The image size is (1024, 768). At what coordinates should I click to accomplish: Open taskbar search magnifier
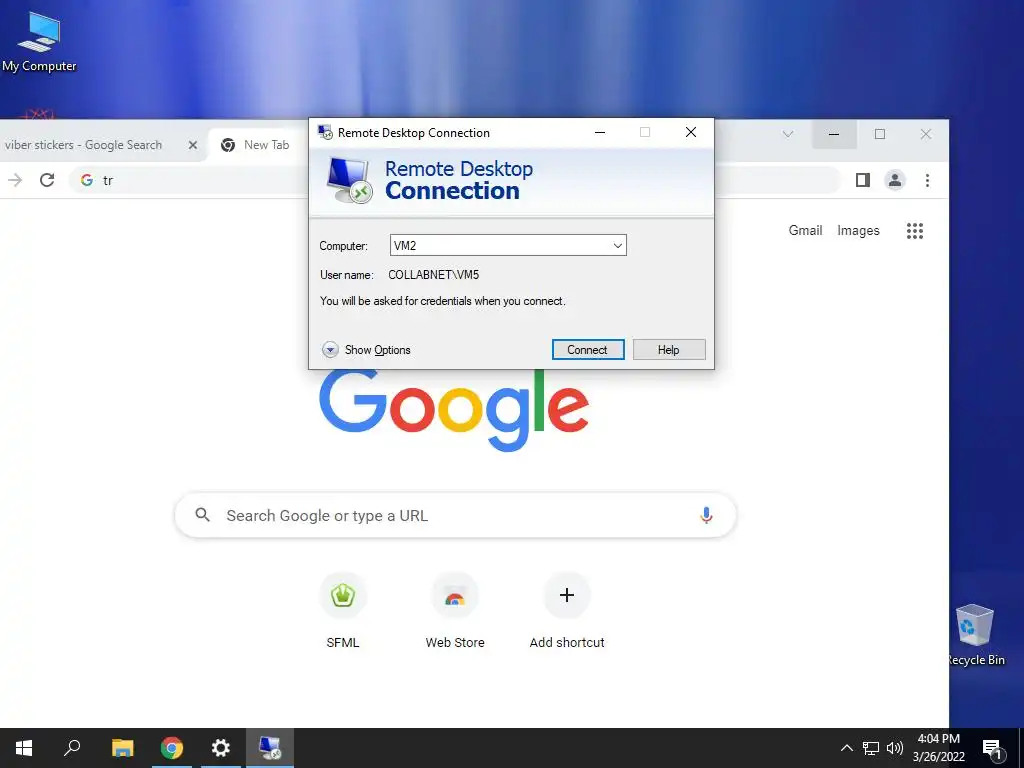coord(72,748)
